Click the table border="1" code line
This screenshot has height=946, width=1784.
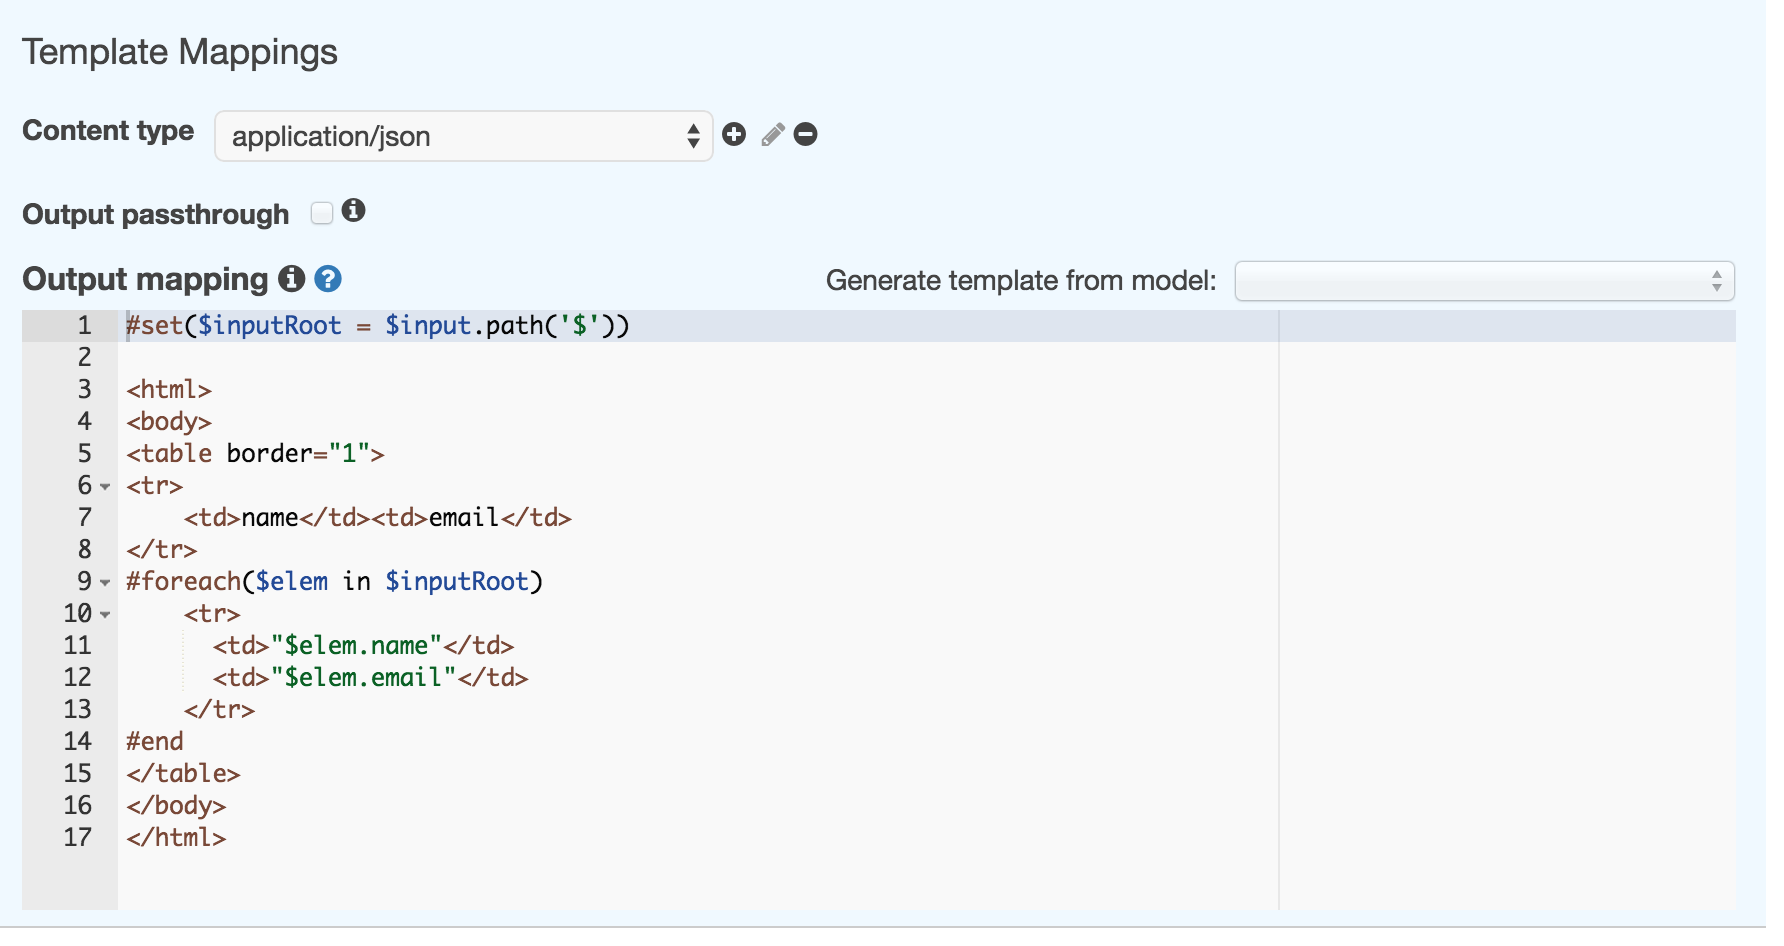pos(255,454)
